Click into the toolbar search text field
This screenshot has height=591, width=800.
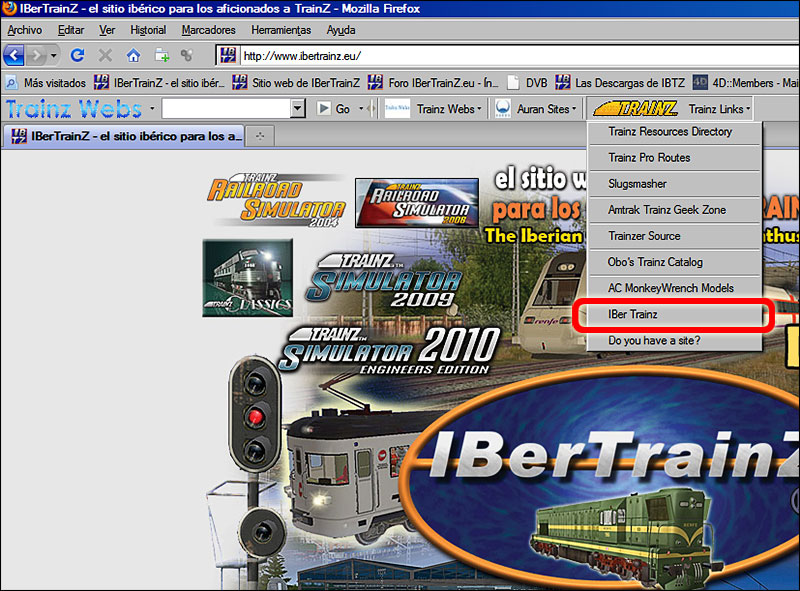(226, 108)
